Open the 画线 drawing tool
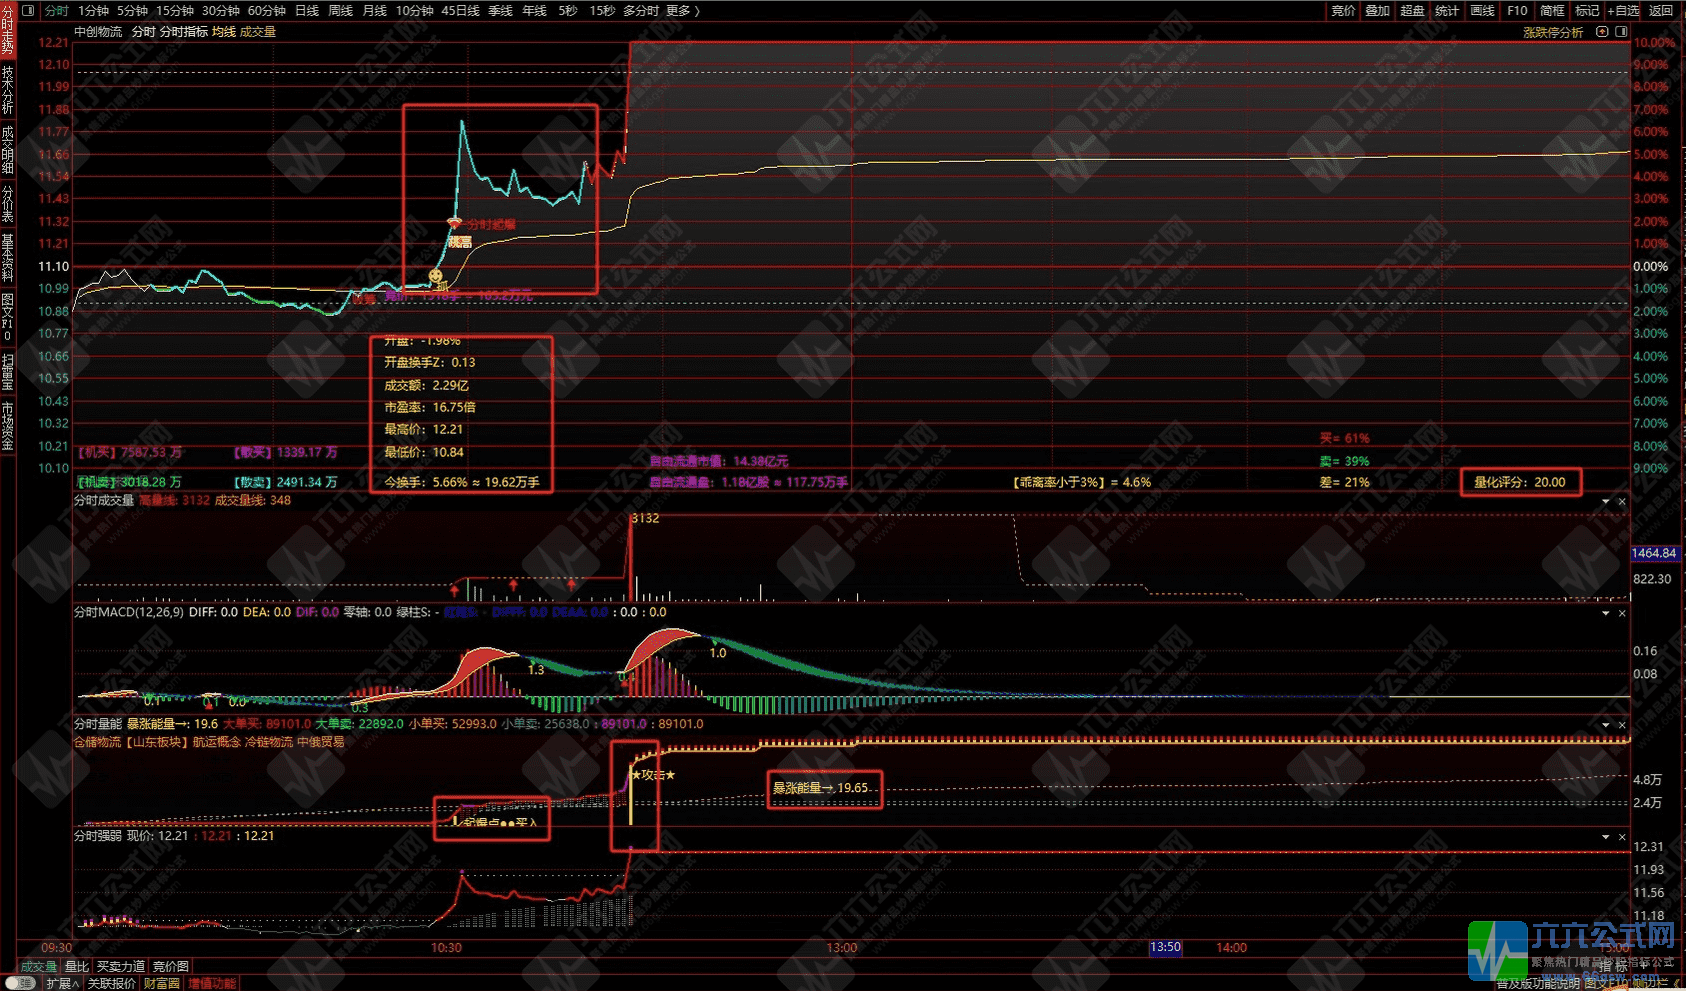This screenshot has height=991, width=1686. click(1482, 10)
